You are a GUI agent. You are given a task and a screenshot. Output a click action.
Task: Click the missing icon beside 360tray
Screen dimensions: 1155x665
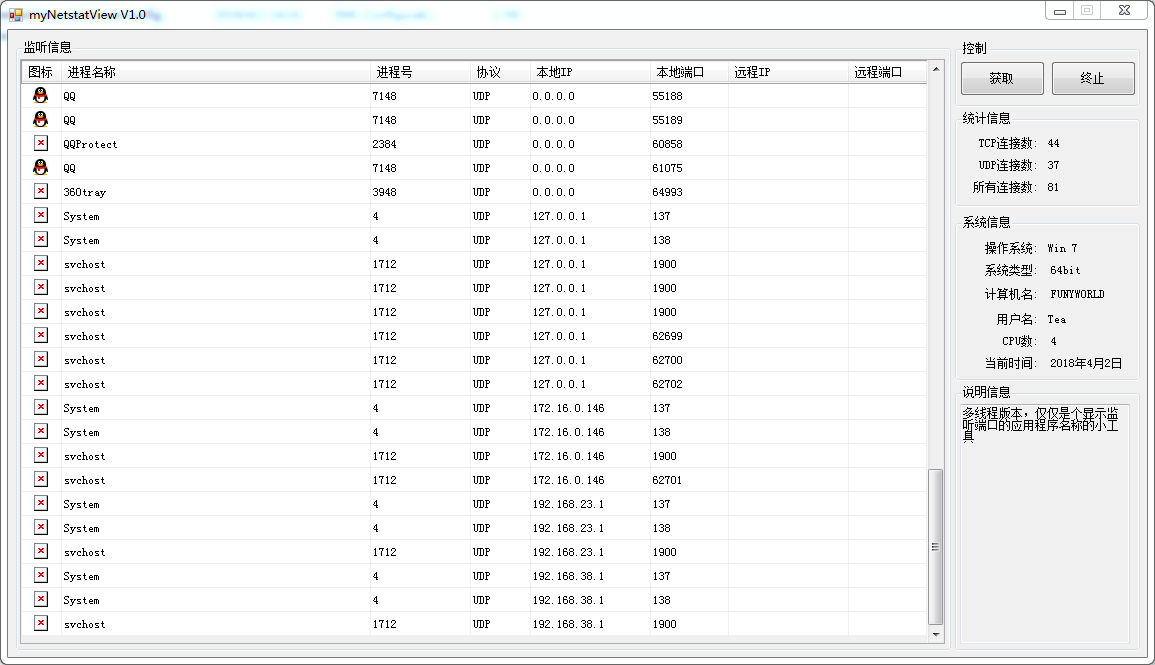41,191
